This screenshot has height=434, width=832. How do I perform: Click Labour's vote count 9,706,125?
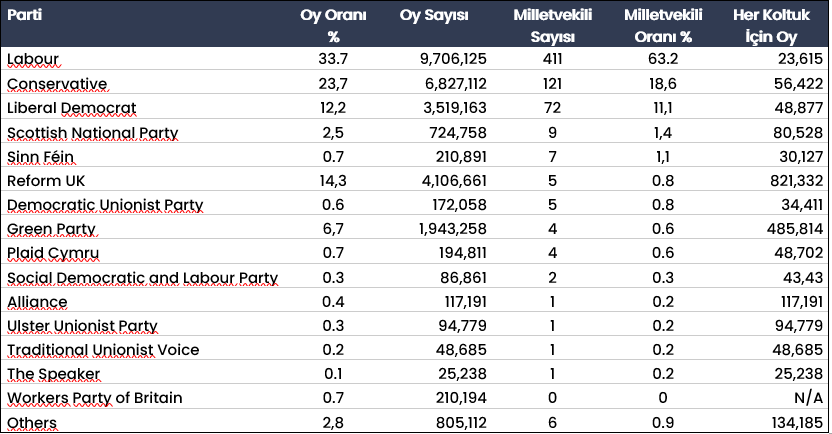[x=446, y=59]
